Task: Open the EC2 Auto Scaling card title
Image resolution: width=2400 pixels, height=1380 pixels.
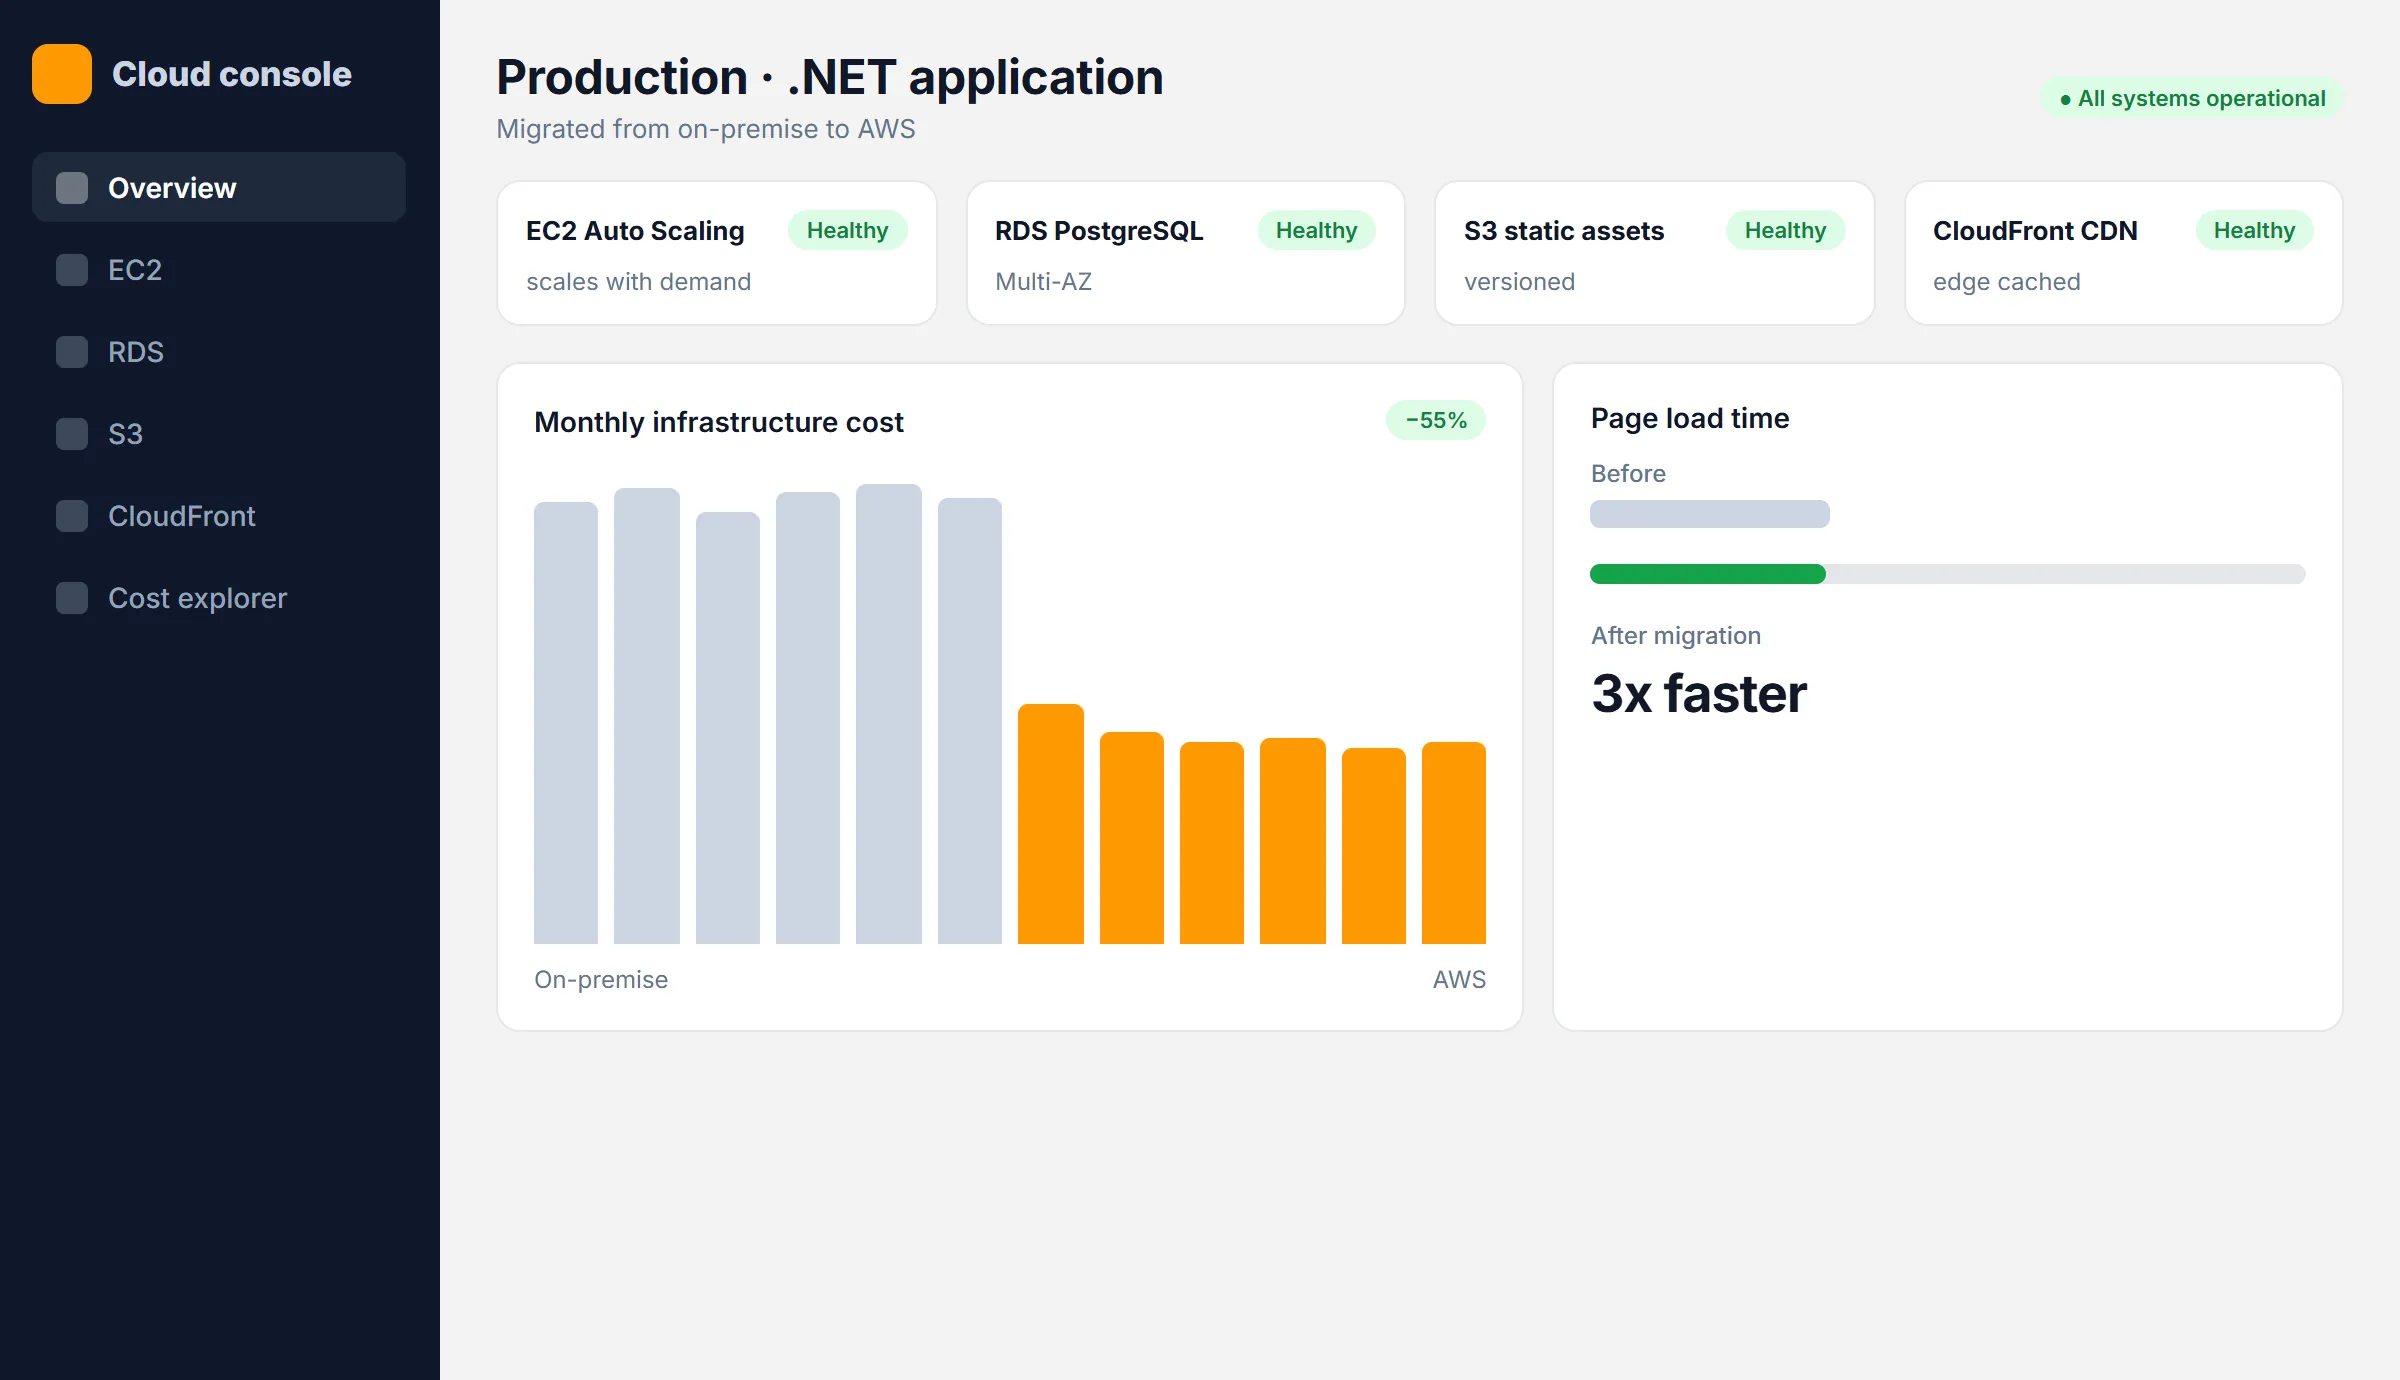Action: pos(635,231)
